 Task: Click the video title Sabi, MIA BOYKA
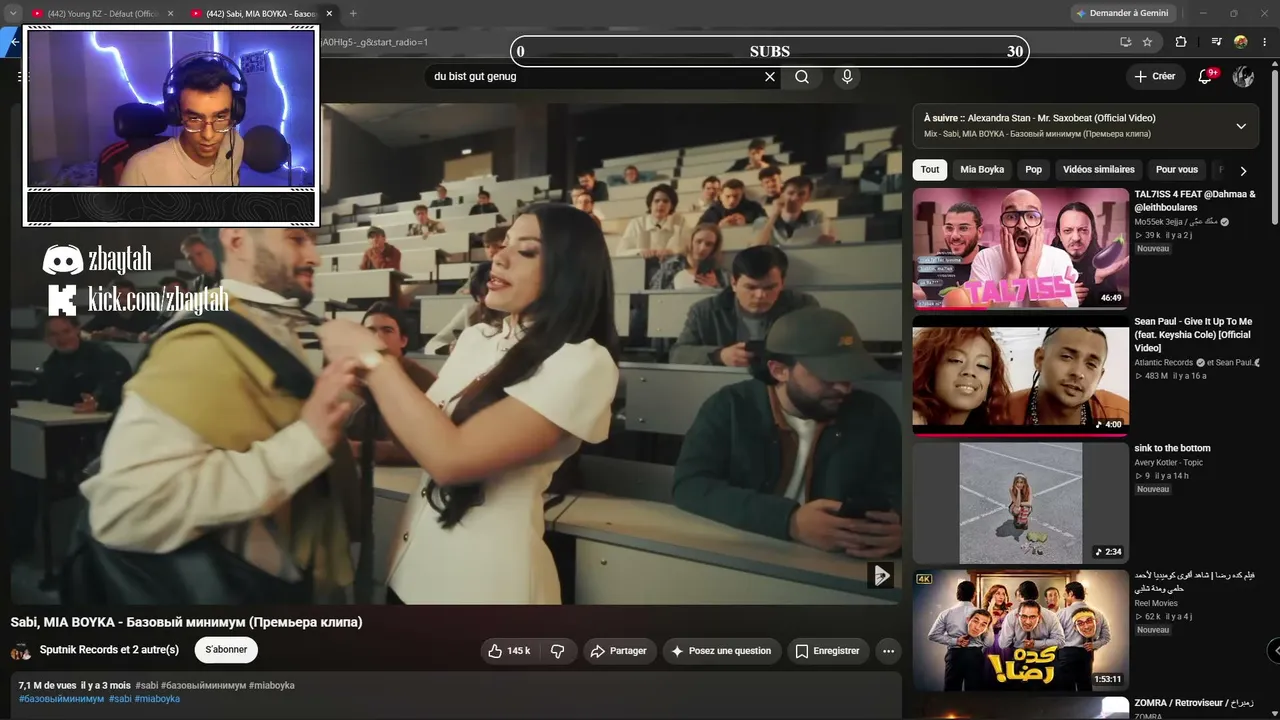186,622
